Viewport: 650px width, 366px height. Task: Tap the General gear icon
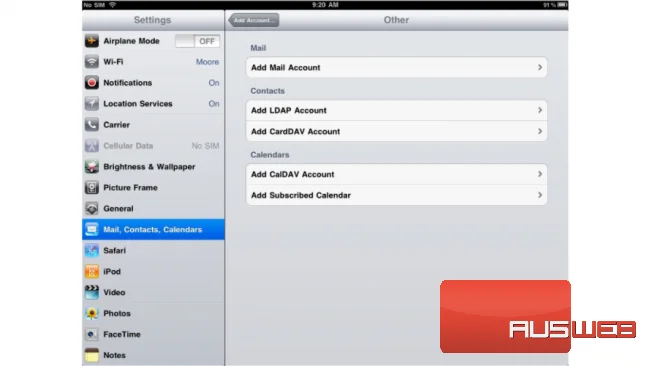[92, 208]
